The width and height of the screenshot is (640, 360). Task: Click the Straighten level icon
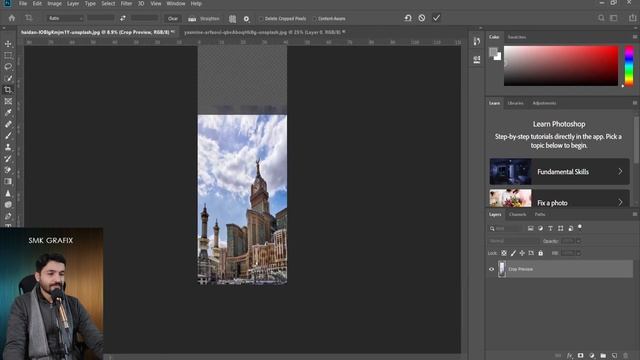[x=192, y=19]
